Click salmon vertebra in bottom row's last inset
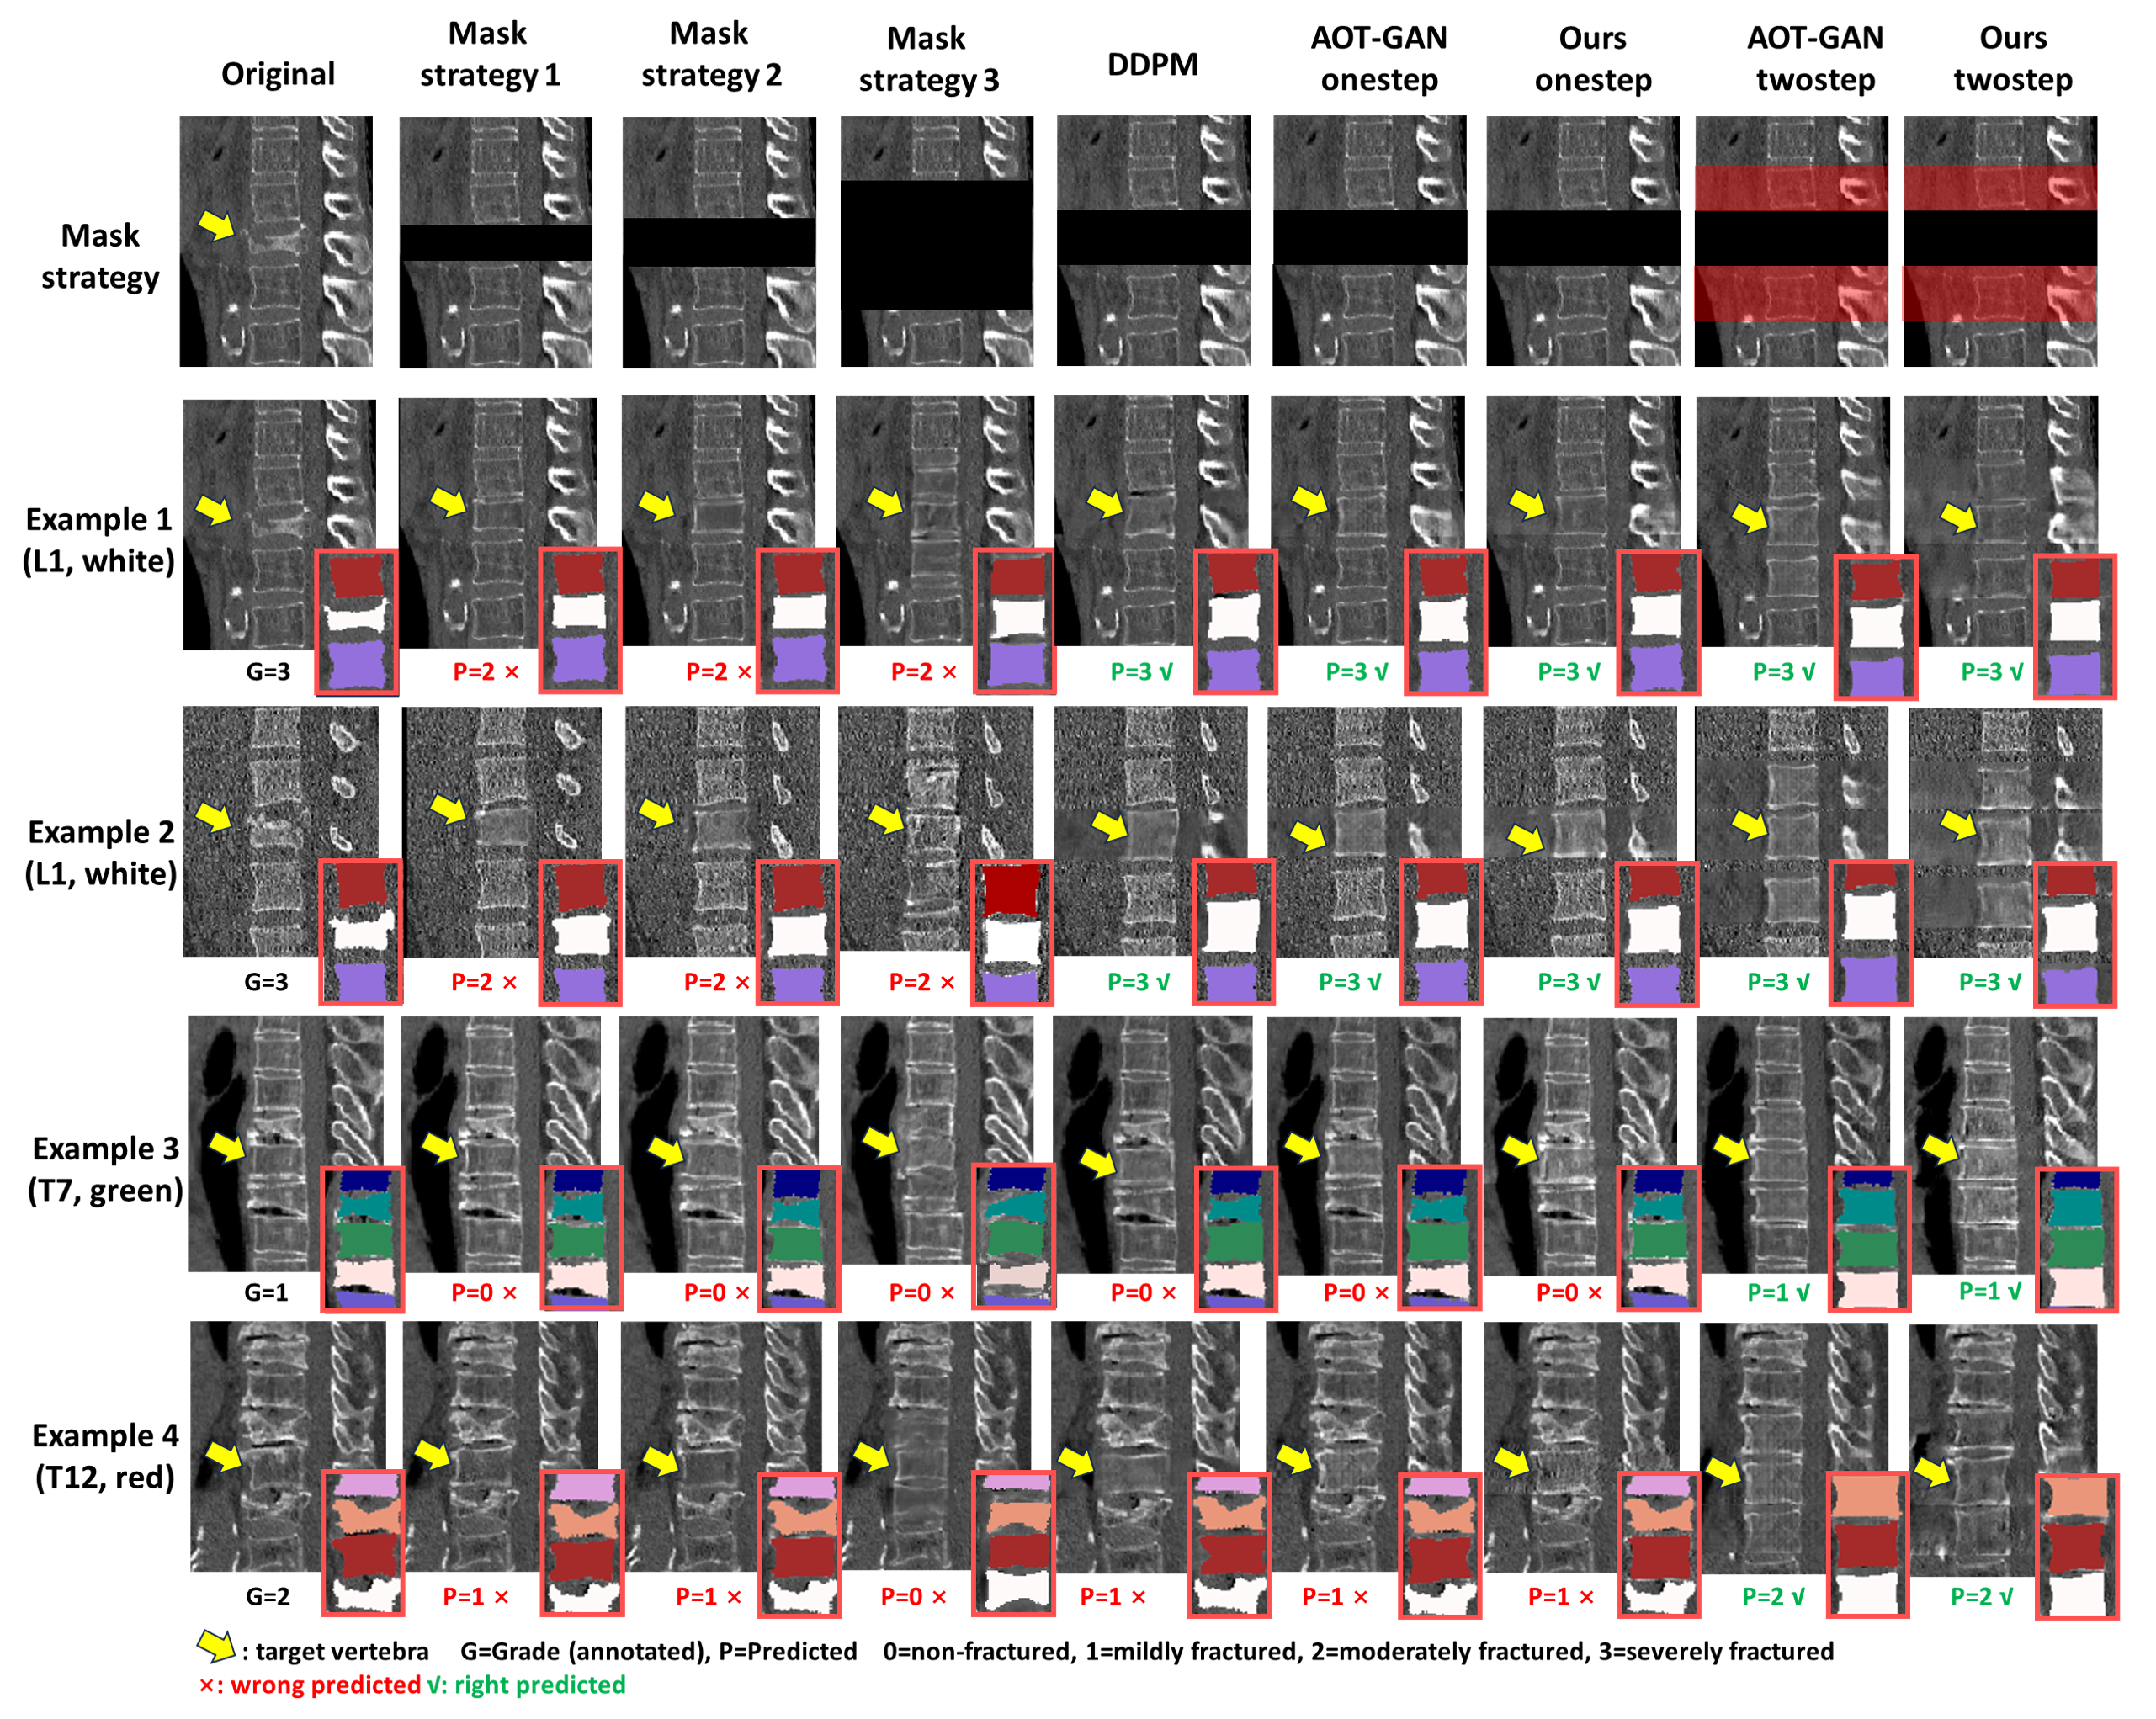This screenshot has height=1719, width=2156. [2078, 1498]
